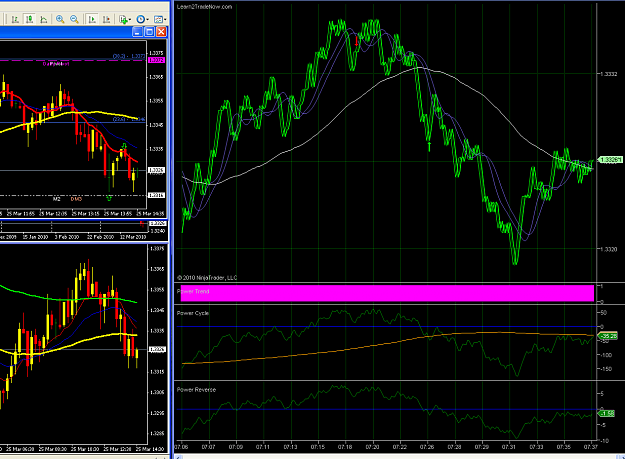Zoom out of the chart
The image size is (625, 459).
click(74, 19)
